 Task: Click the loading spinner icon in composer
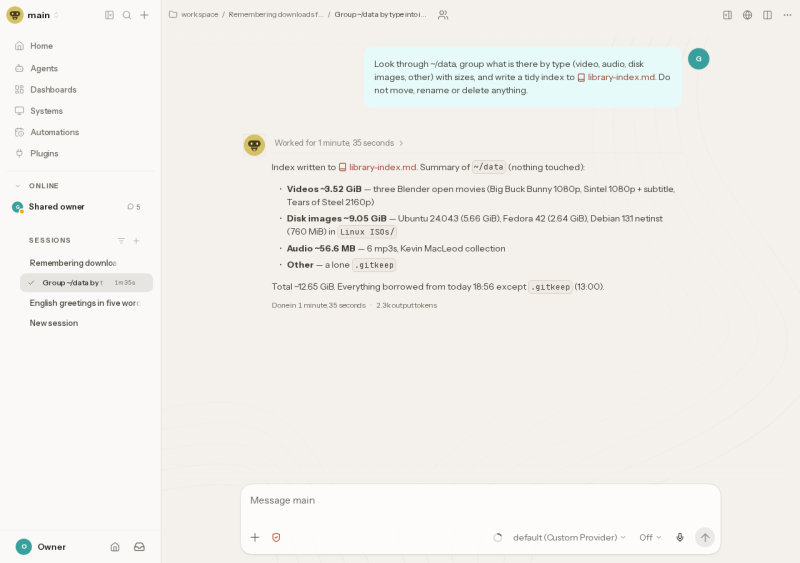(498, 537)
